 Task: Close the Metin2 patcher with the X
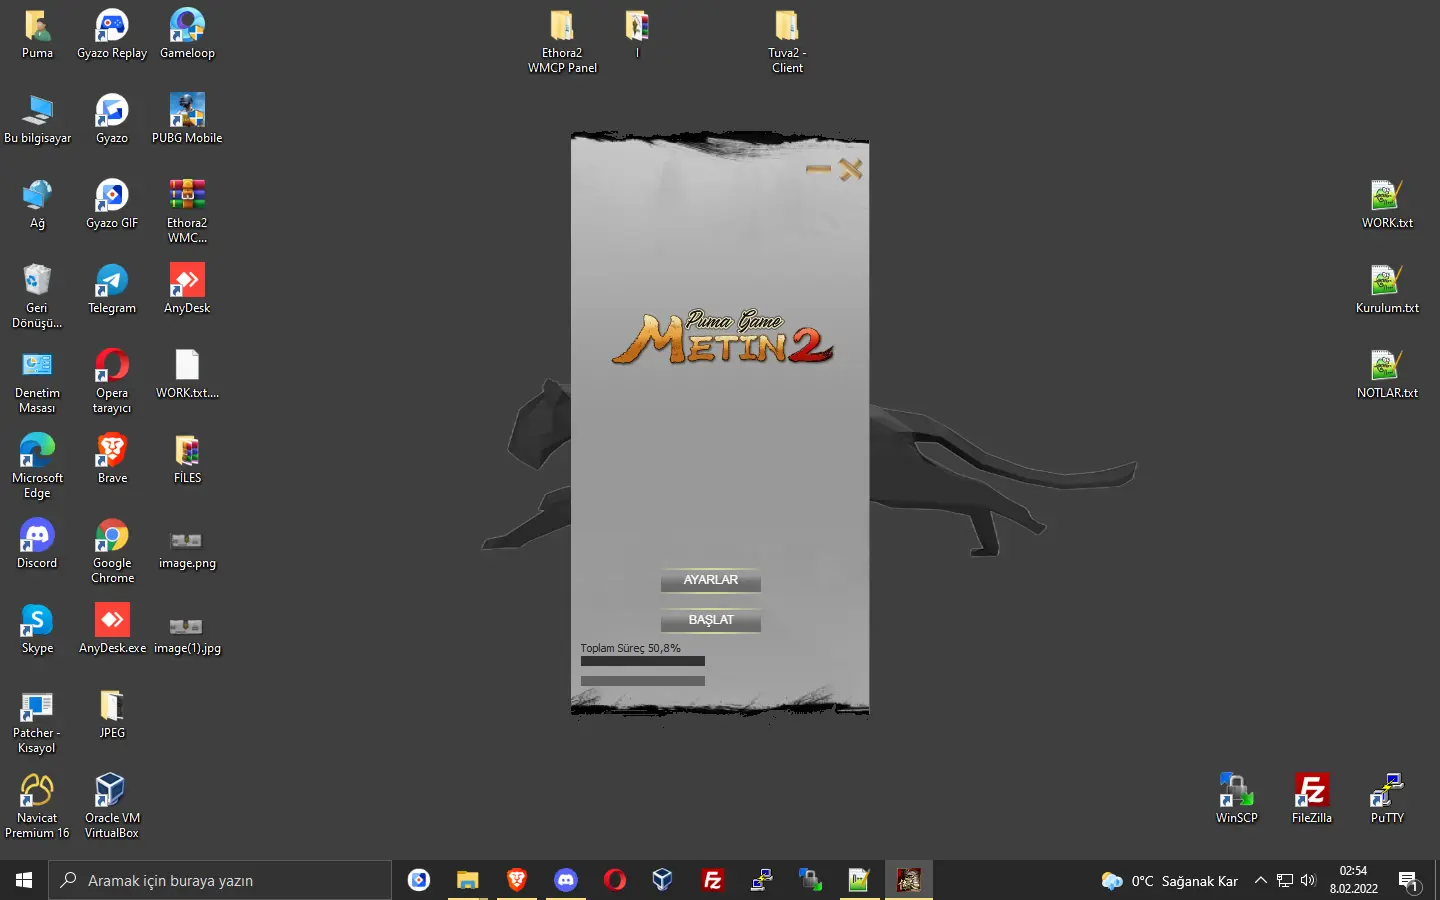pyautogui.click(x=851, y=170)
